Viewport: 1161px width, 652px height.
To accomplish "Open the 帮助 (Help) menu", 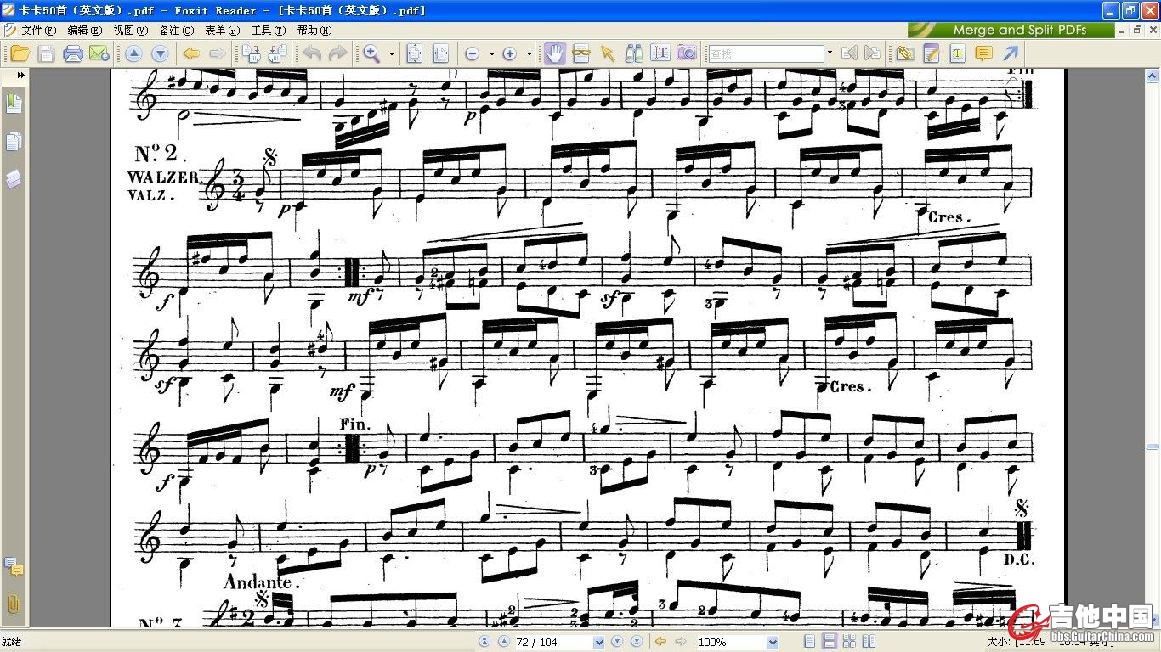I will point(314,30).
